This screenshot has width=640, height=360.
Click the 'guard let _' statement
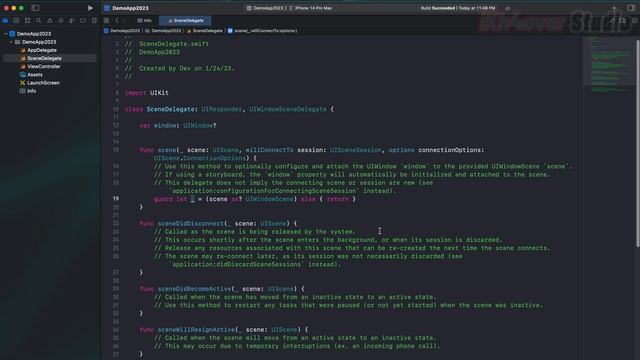254,199
